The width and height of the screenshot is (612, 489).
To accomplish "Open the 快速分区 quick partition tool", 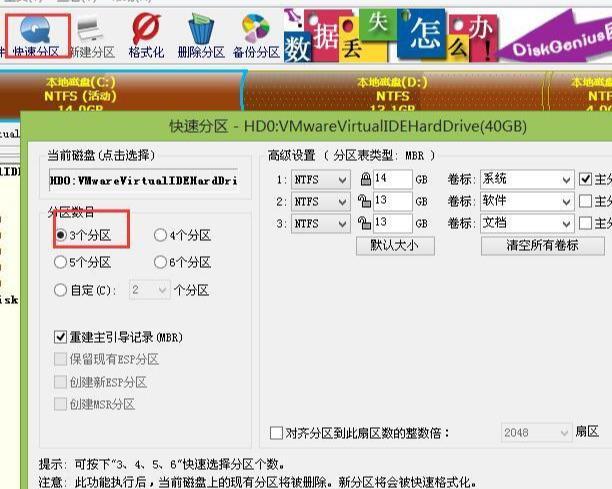I will 36,37.
